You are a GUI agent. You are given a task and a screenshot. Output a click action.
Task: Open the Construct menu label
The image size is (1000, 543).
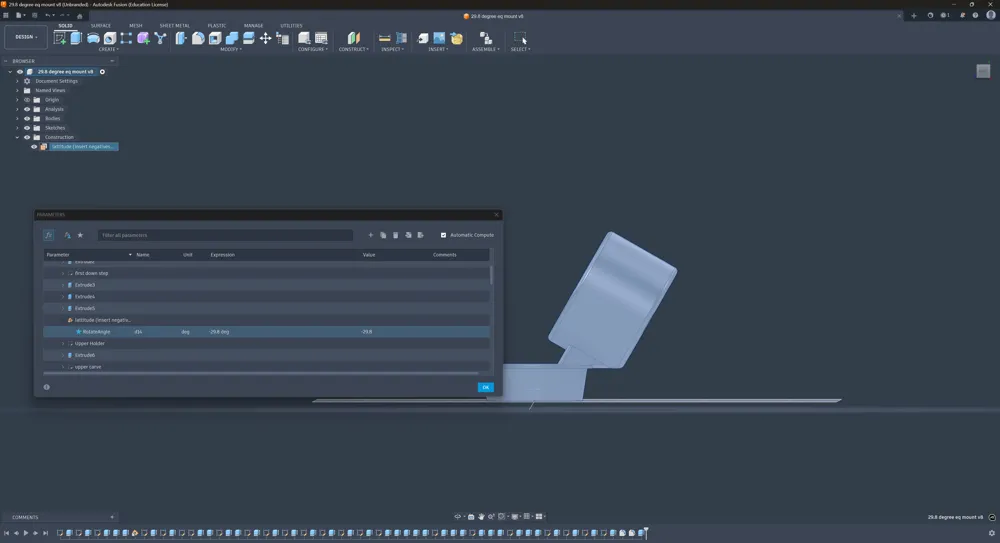(353, 49)
